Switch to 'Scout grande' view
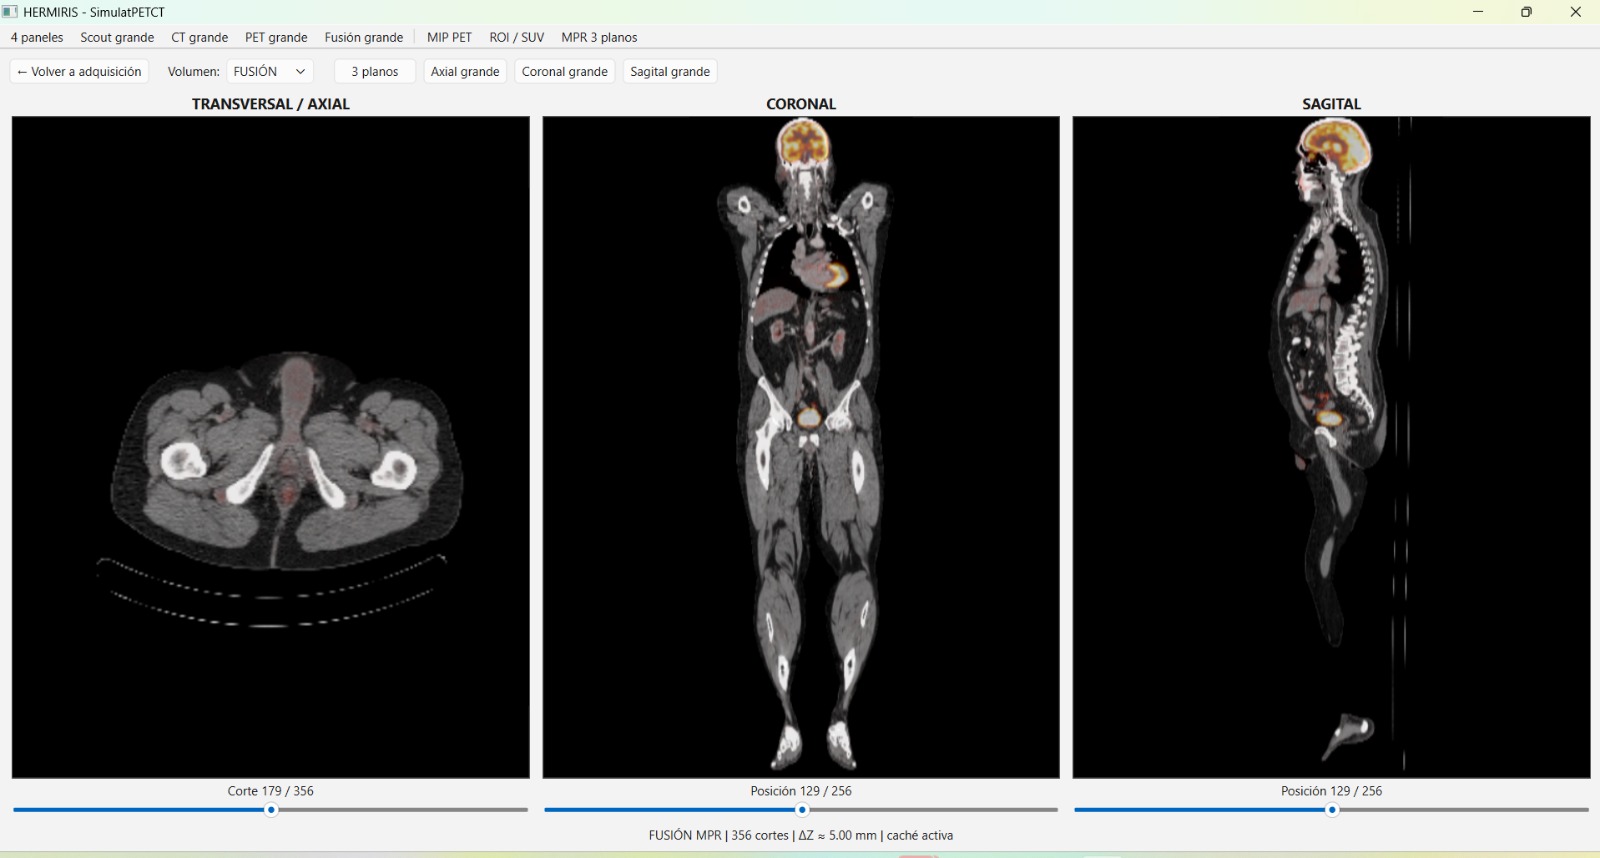 117,37
